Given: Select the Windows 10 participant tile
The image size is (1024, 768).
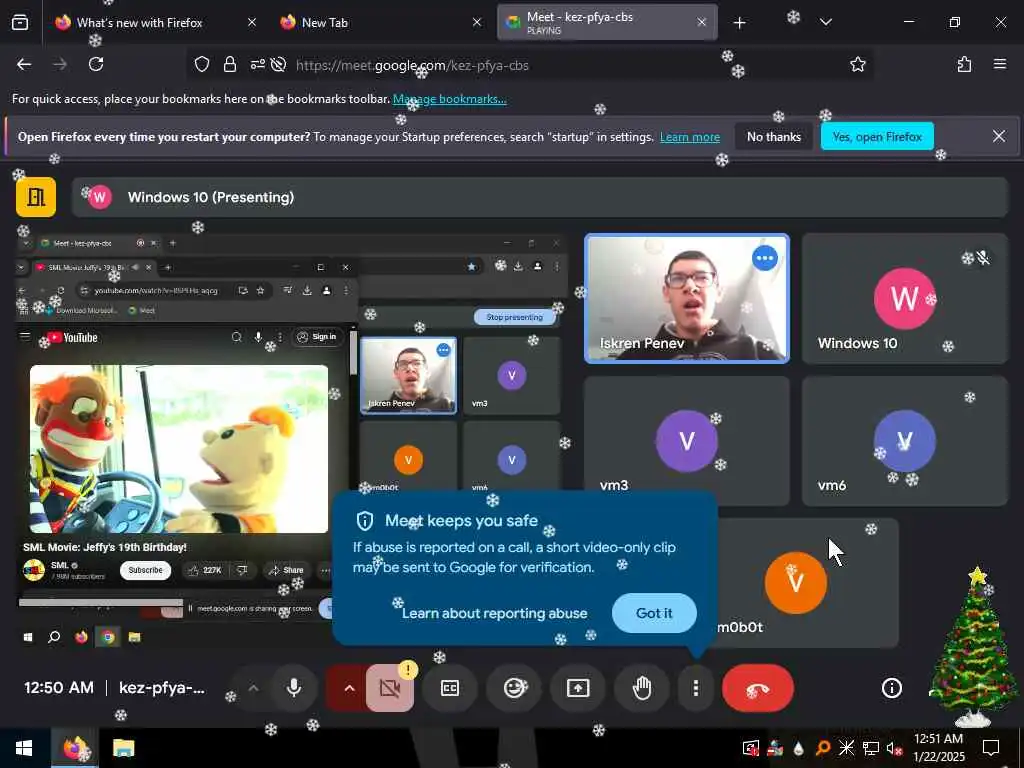Looking at the screenshot, I should (x=904, y=298).
